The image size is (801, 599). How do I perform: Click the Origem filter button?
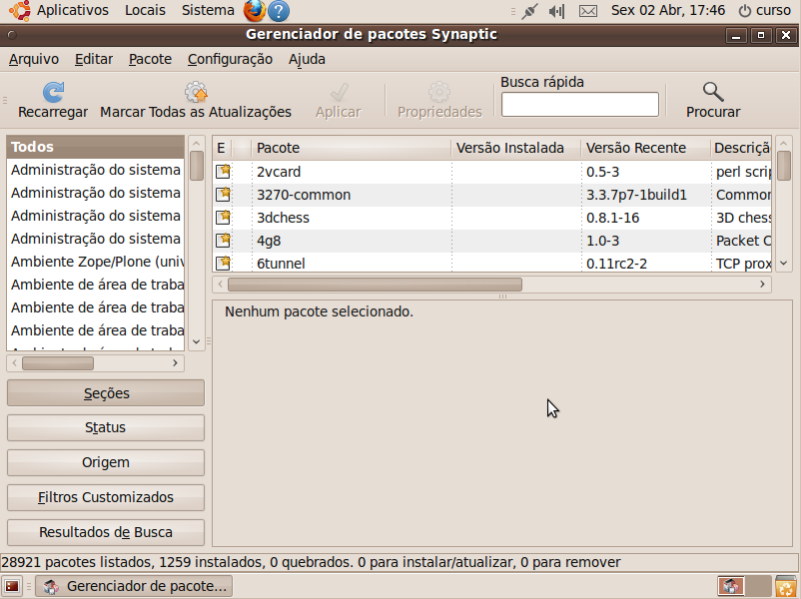click(x=106, y=462)
